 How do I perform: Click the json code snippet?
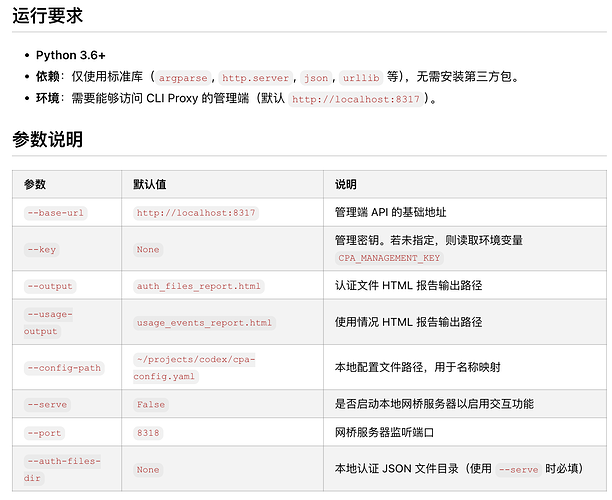316,78
